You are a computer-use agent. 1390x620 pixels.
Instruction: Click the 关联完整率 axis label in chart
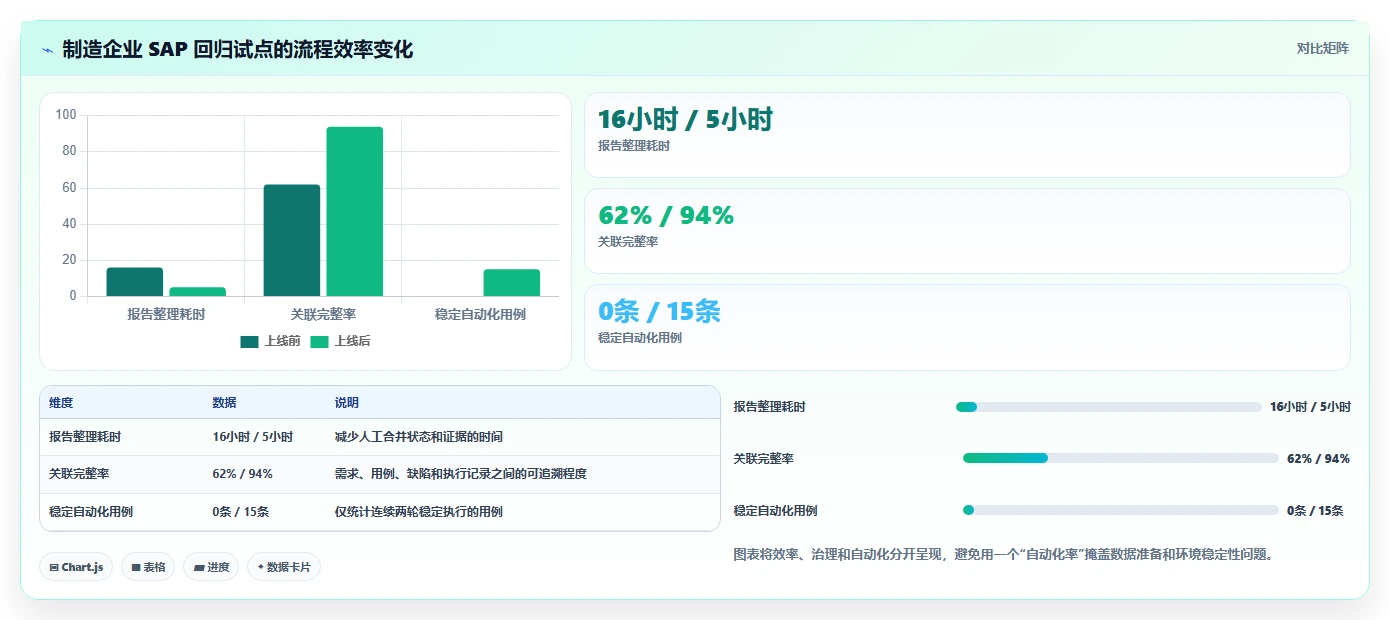[323, 314]
